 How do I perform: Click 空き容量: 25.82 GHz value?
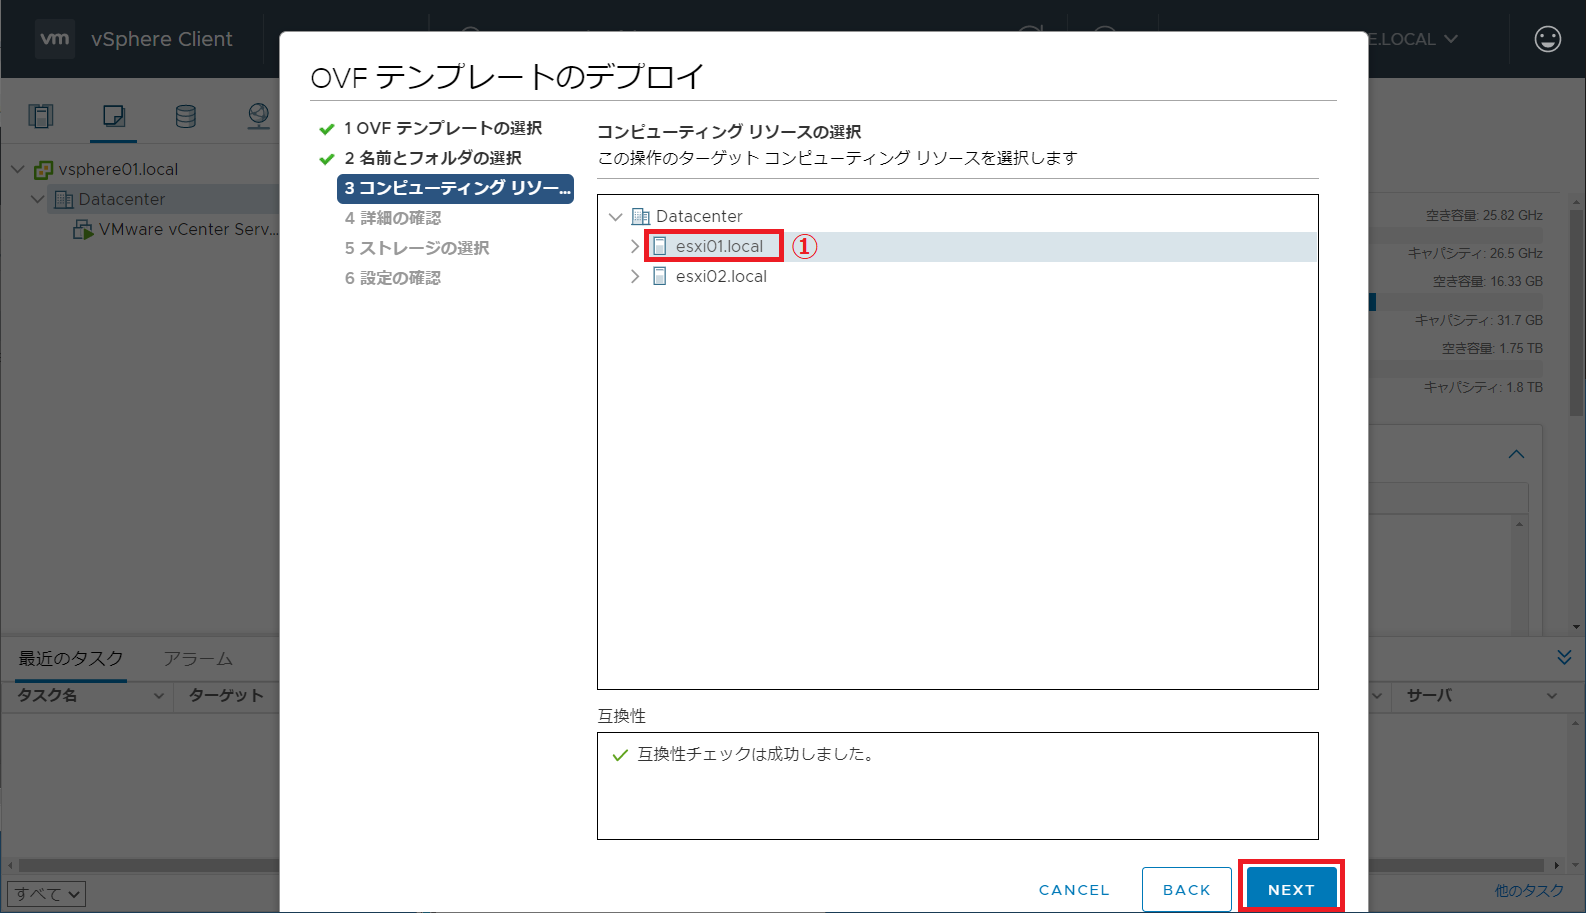point(1484,215)
